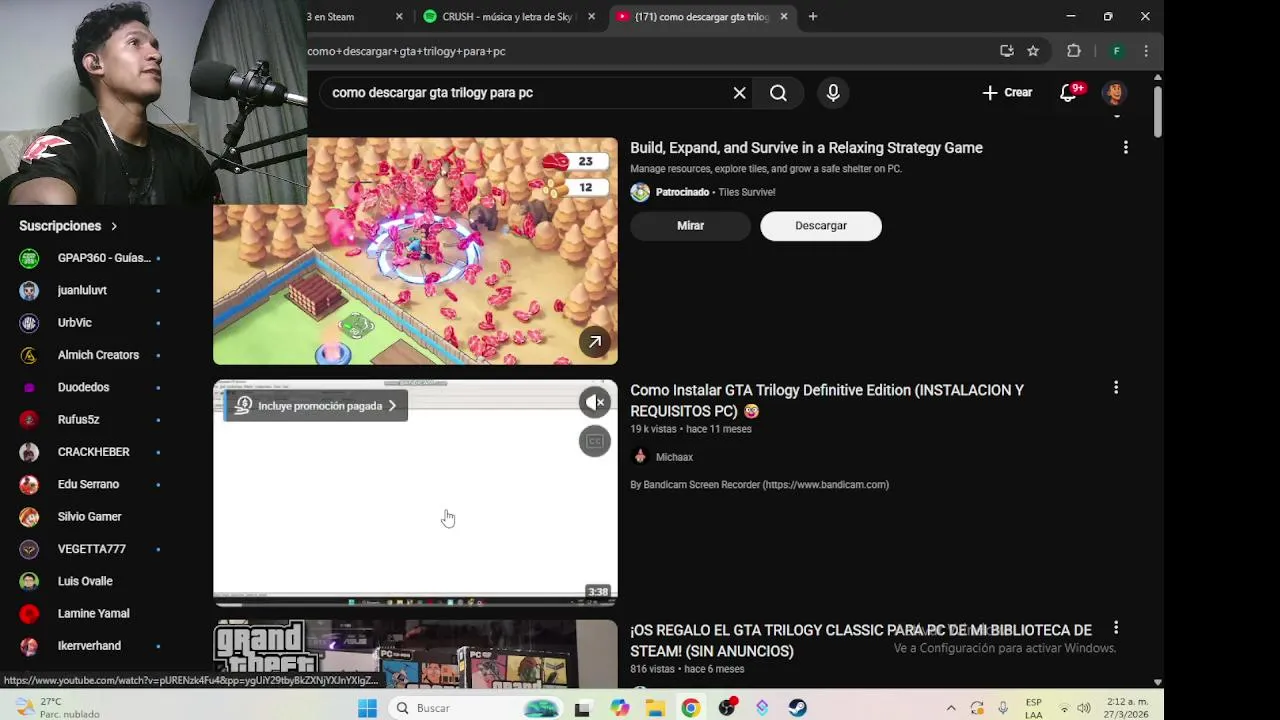
Task: Open ad external link arrow on thumbnail
Action: tap(595, 342)
